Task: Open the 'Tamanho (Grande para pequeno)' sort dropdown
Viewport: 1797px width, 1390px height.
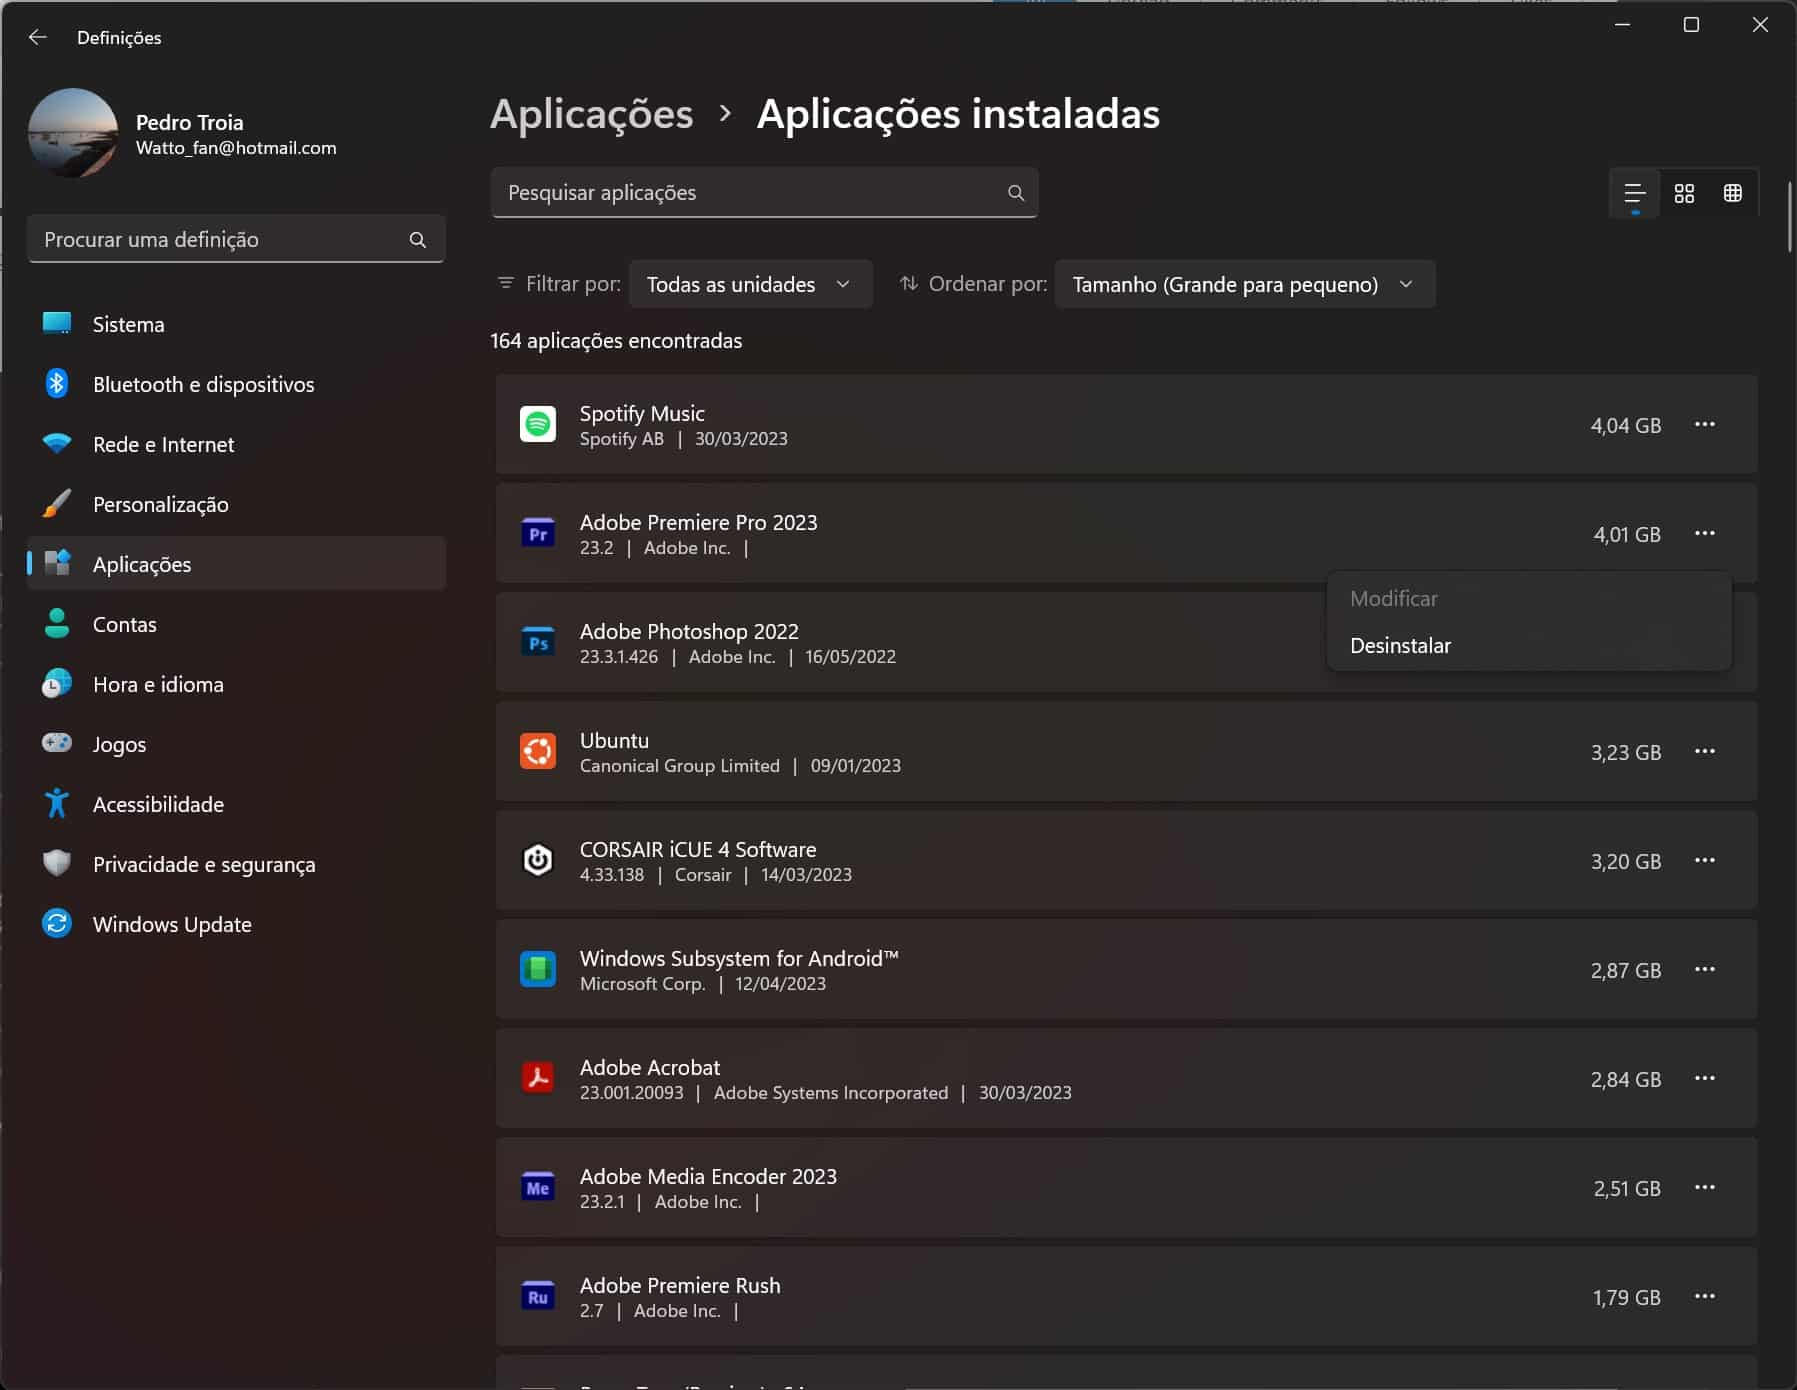Action: click(x=1243, y=284)
